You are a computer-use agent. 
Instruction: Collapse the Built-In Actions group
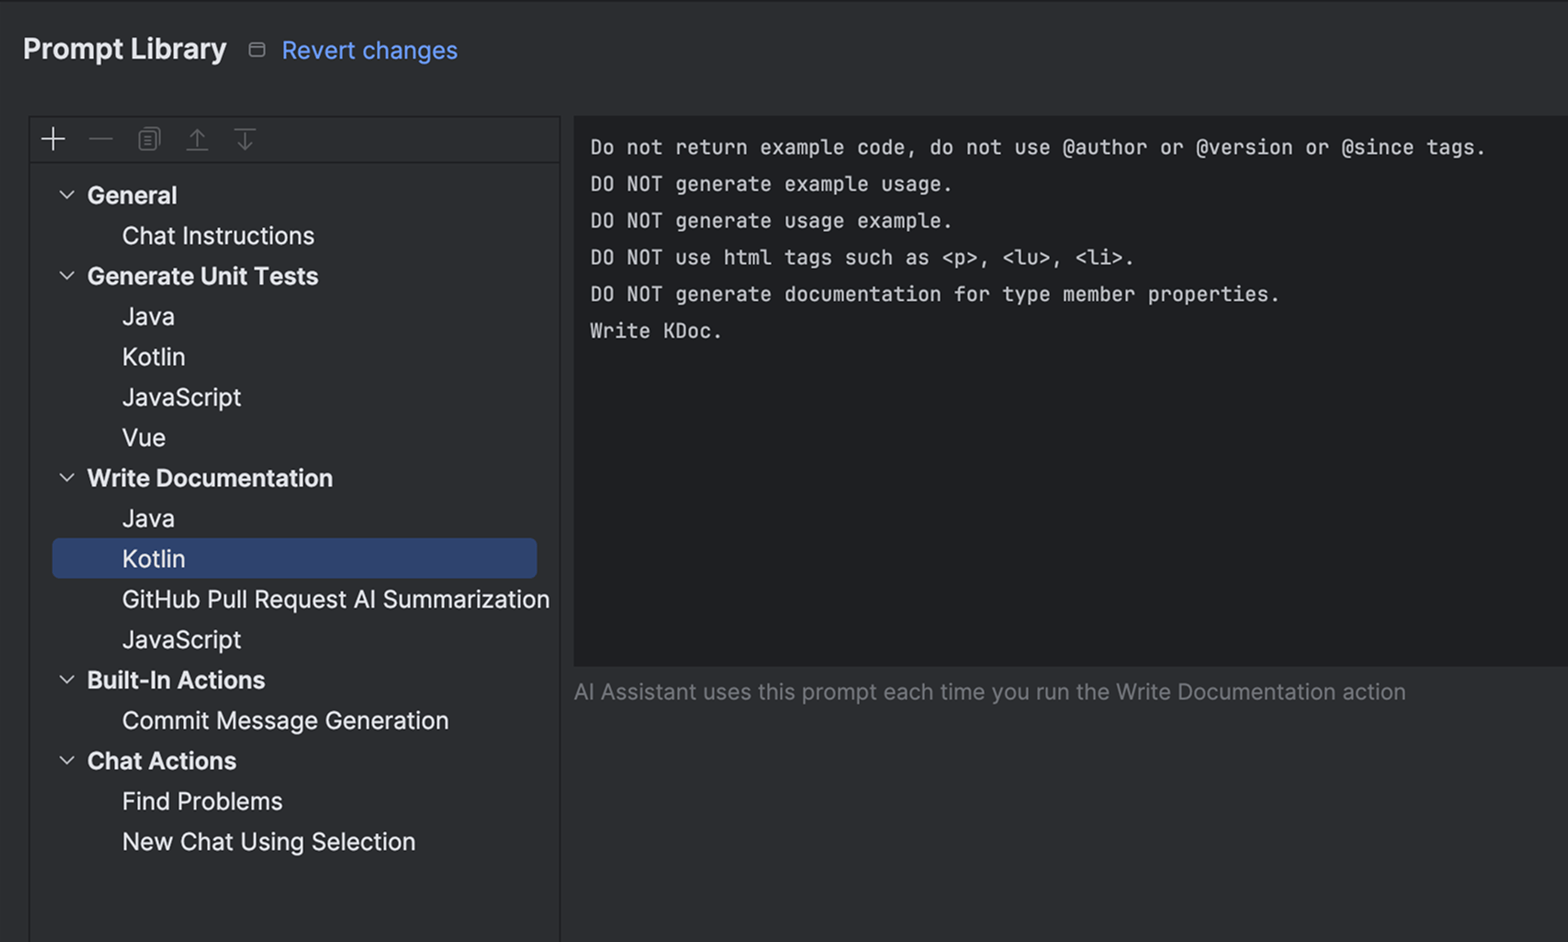pos(67,680)
